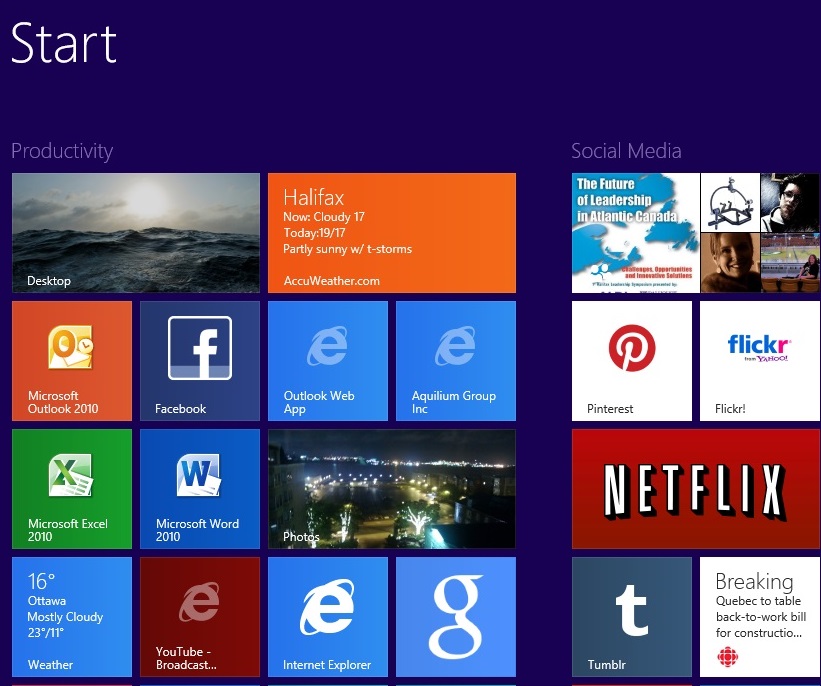Open the Google g tile

point(456,617)
